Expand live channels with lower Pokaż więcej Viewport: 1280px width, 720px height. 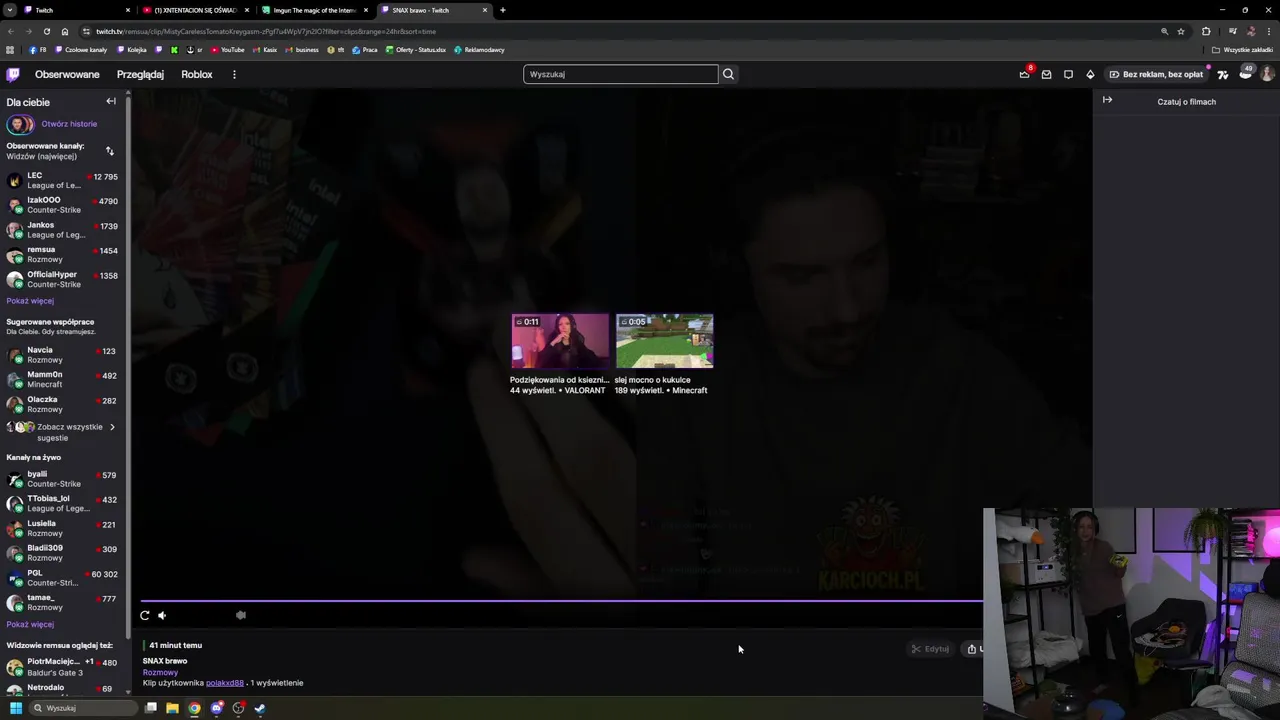click(30, 624)
